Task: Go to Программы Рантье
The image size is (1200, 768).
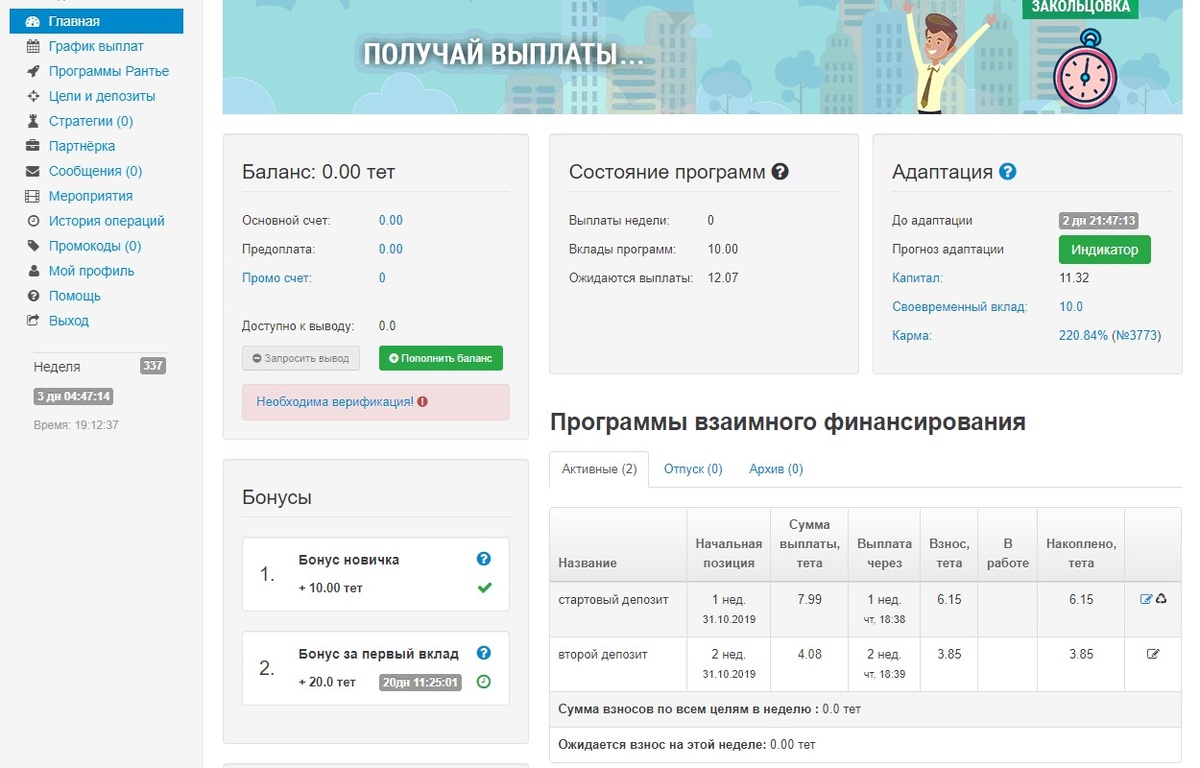Action: point(109,71)
